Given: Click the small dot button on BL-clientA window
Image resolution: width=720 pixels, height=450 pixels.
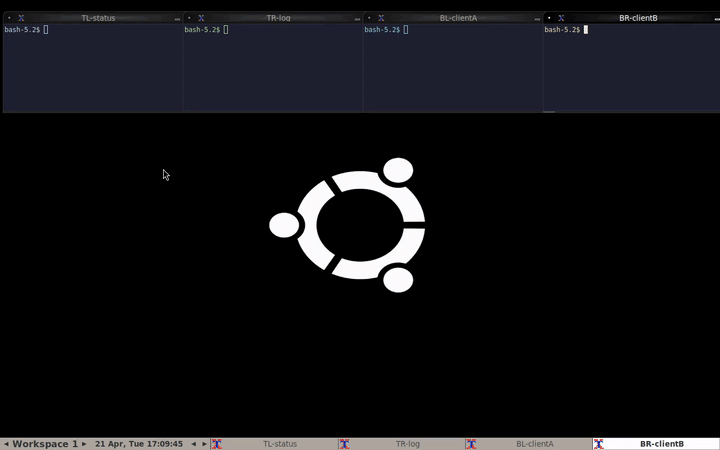Looking at the screenshot, I should tap(369, 18).
